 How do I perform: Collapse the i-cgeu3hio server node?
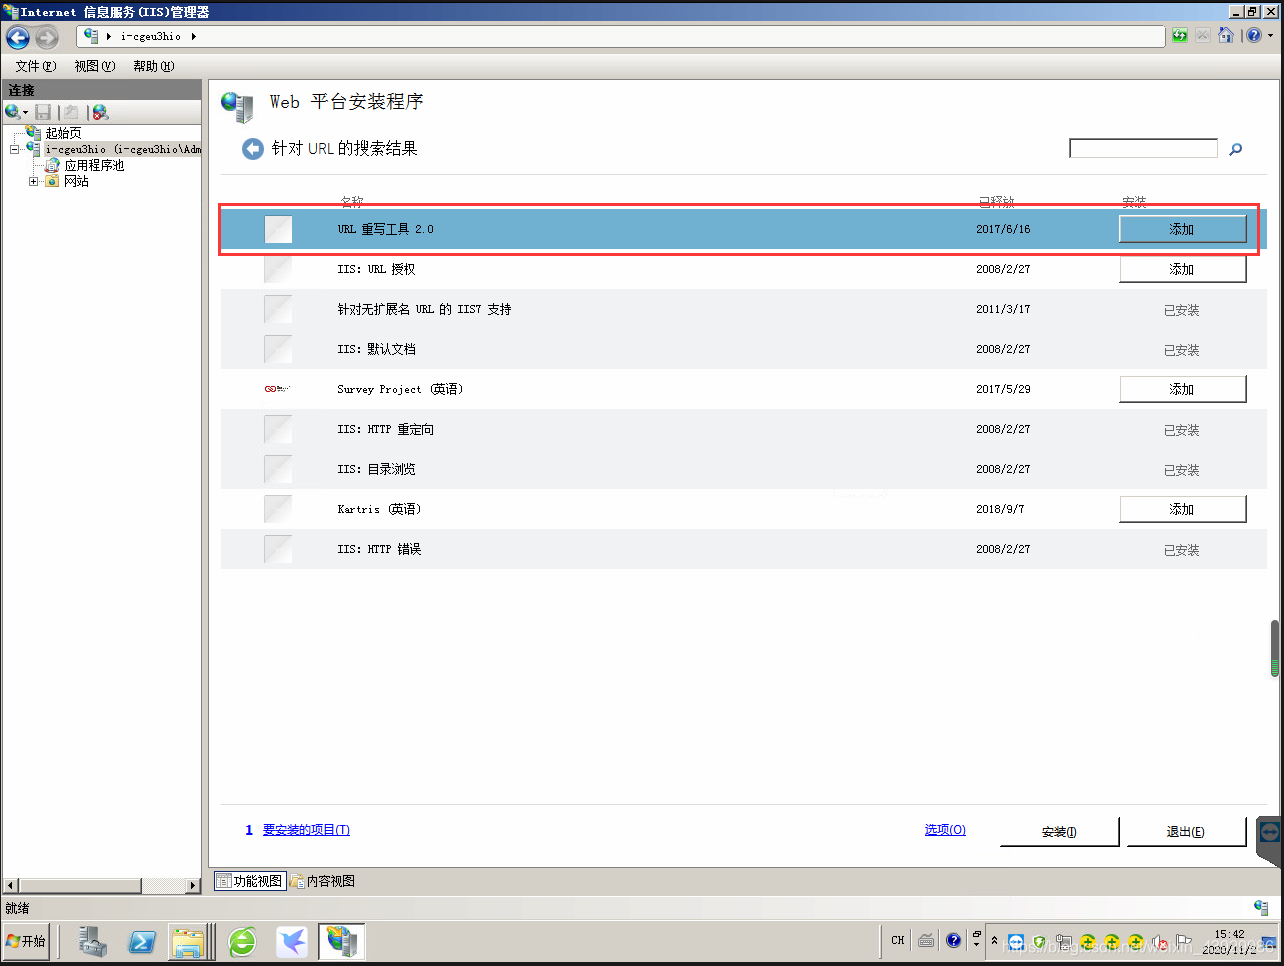15,150
